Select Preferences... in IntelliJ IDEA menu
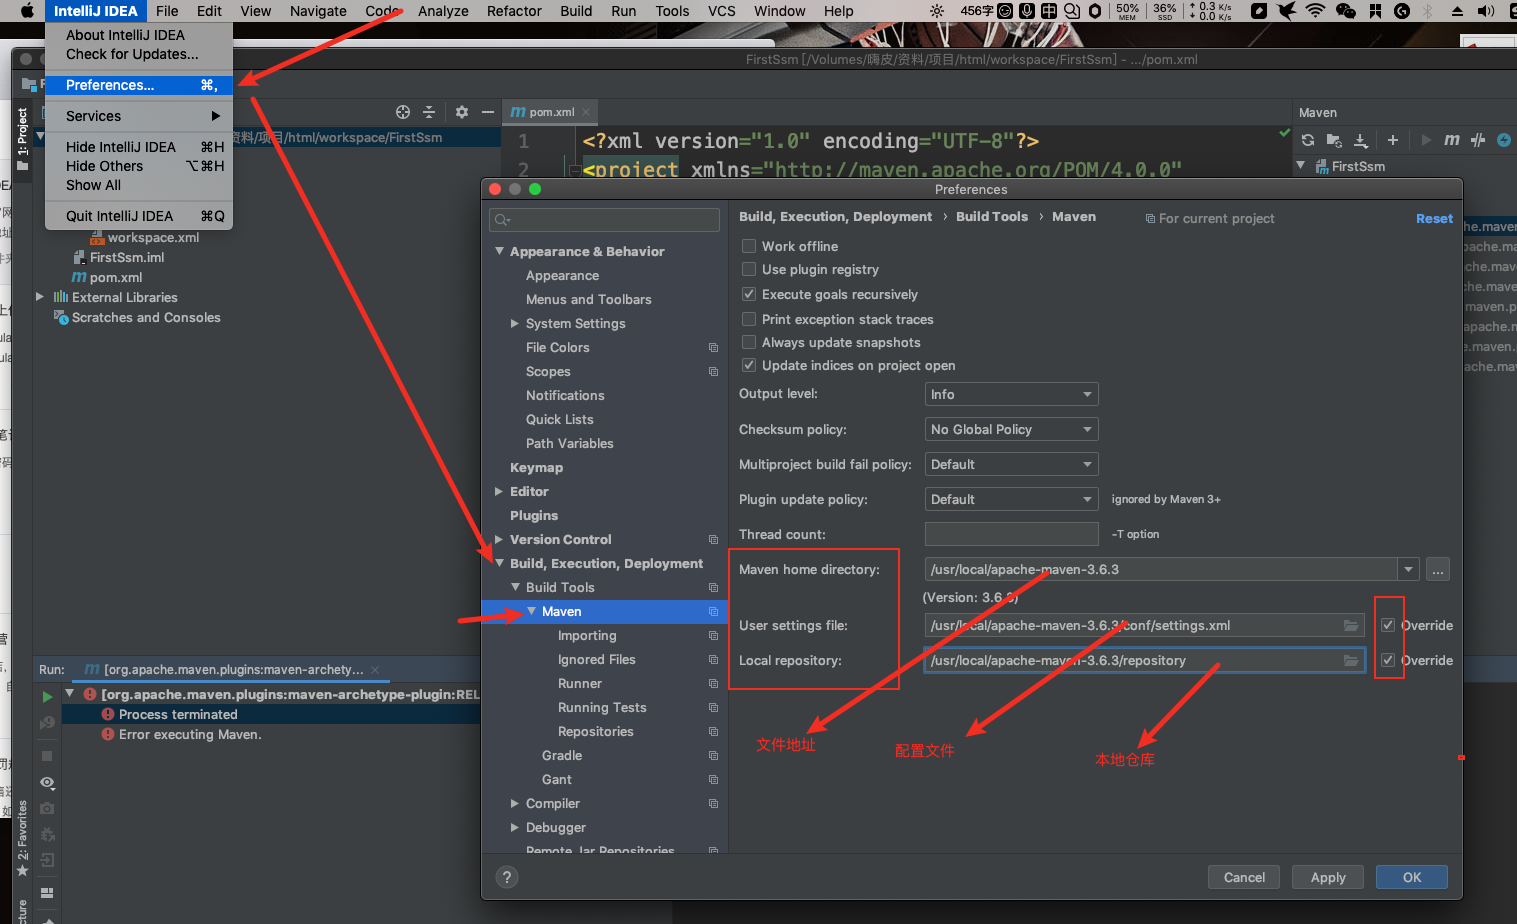The width and height of the screenshot is (1517, 924). [x=139, y=85]
